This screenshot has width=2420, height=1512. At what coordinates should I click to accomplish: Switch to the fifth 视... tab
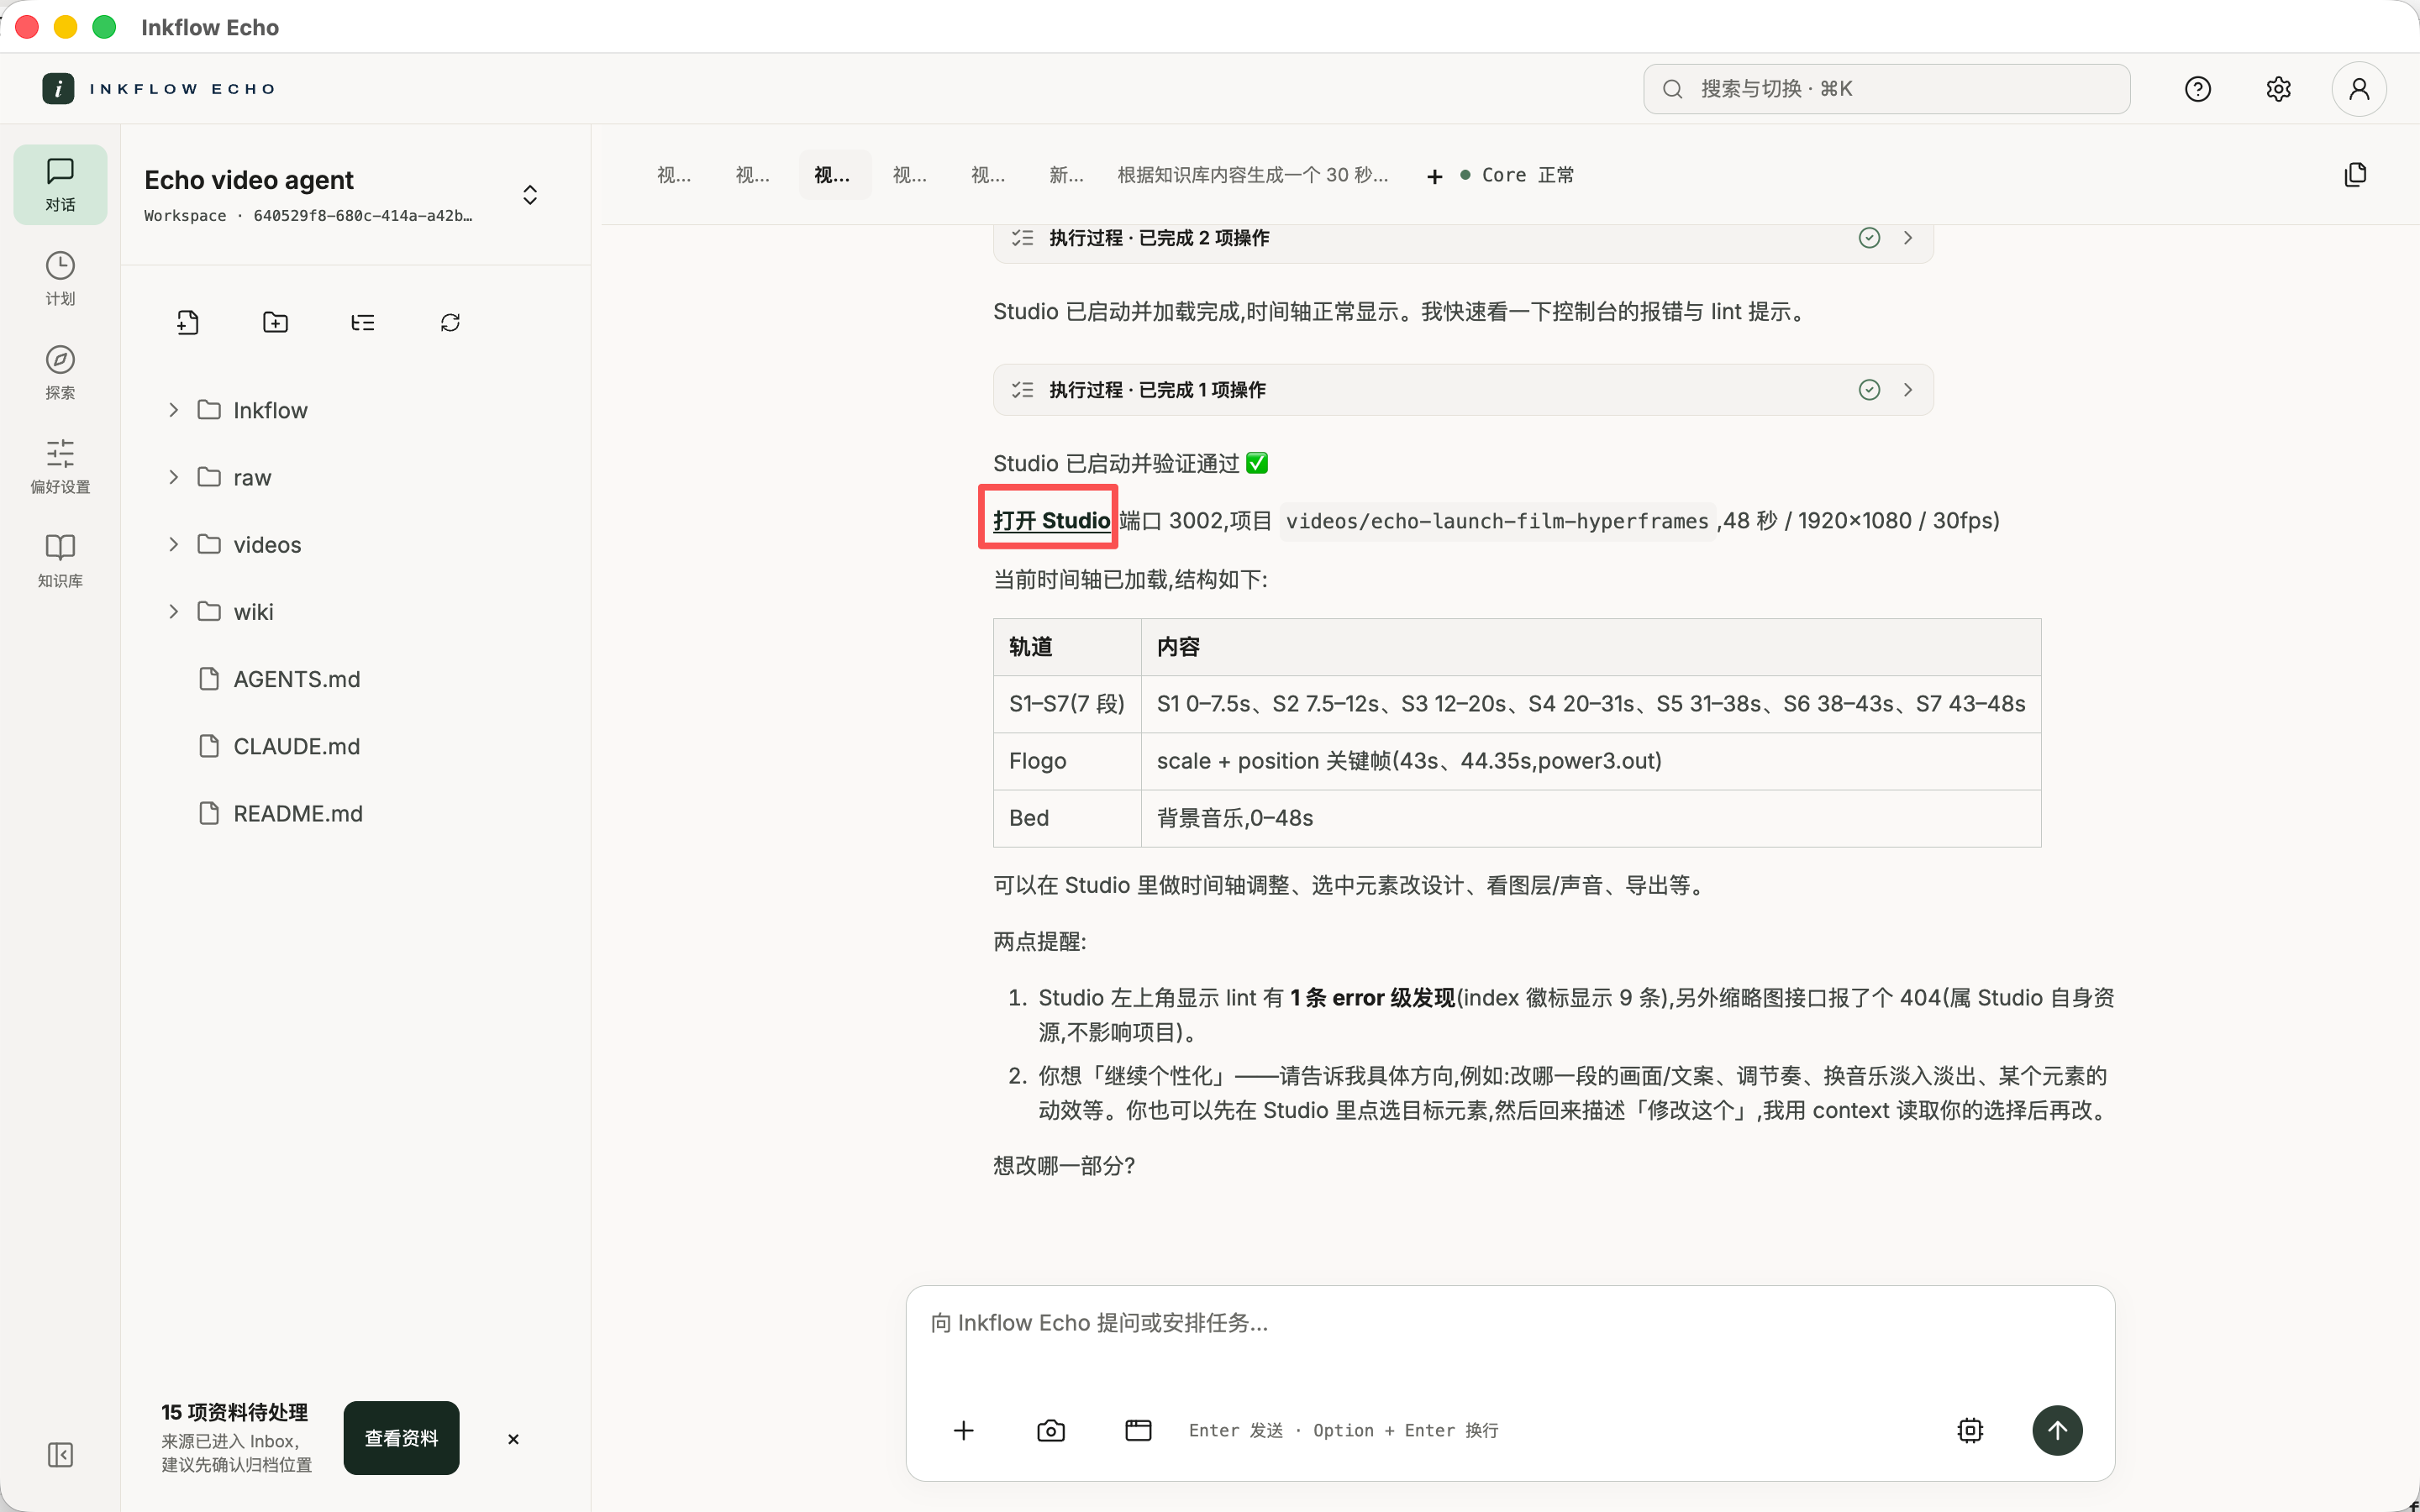(x=988, y=175)
